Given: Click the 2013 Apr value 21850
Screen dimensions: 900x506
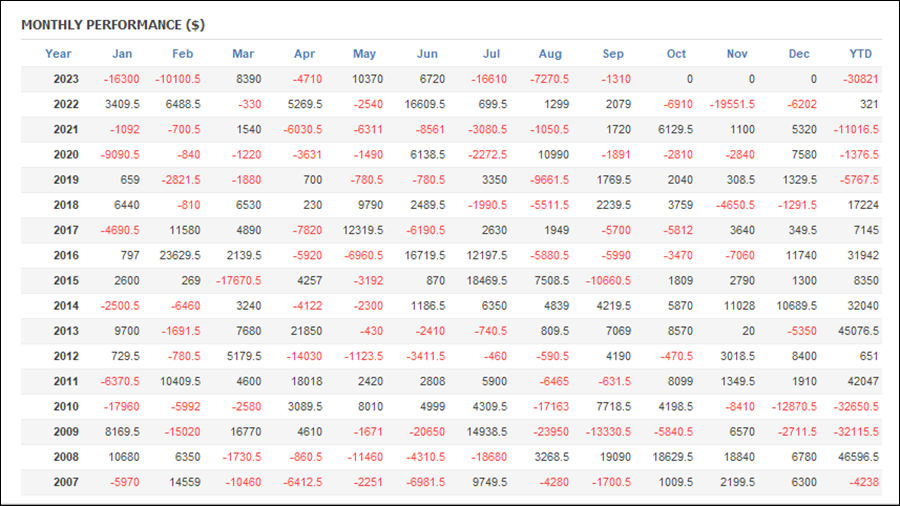Looking at the screenshot, I should pos(307,332).
